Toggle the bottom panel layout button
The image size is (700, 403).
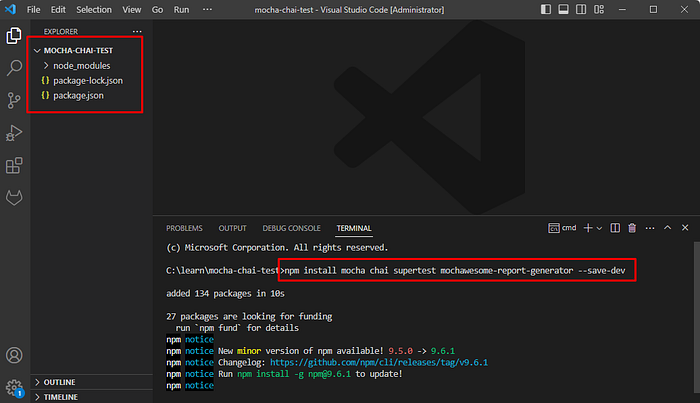tap(563, 9)
